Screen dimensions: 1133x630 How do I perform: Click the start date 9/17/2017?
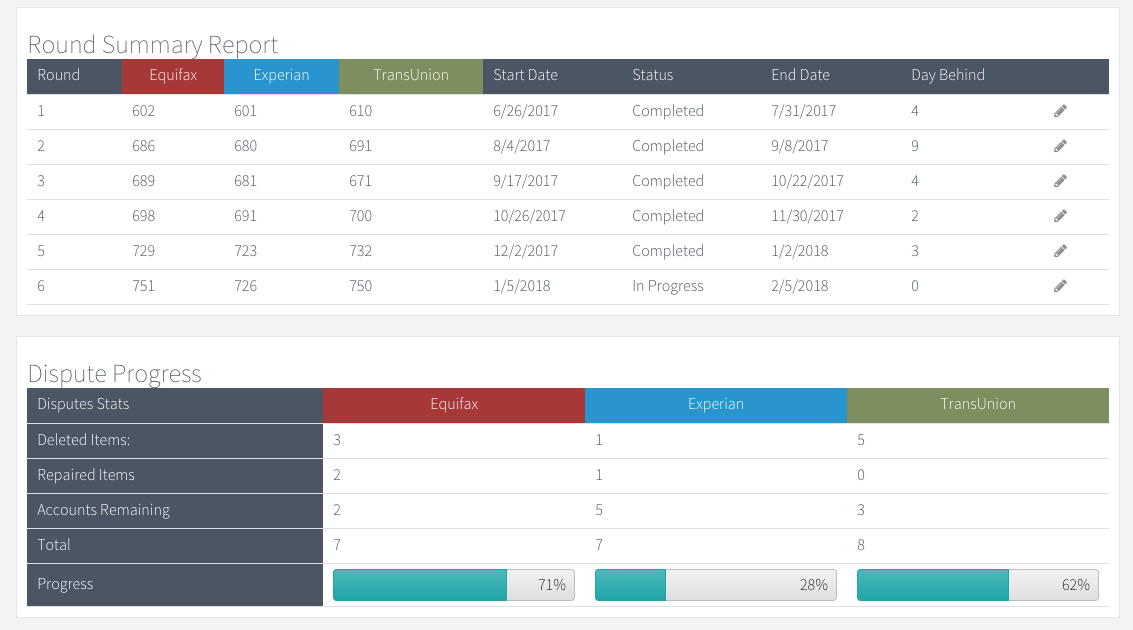pyautogui.click(x=525, y=181)
